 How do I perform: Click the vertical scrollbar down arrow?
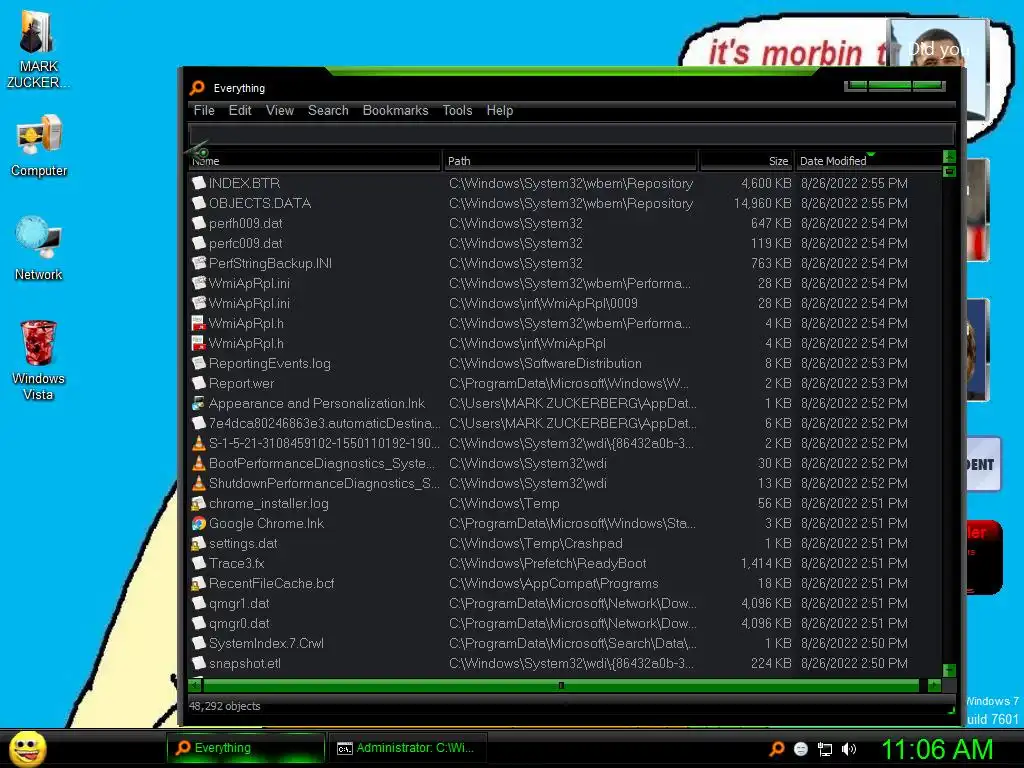950,671
